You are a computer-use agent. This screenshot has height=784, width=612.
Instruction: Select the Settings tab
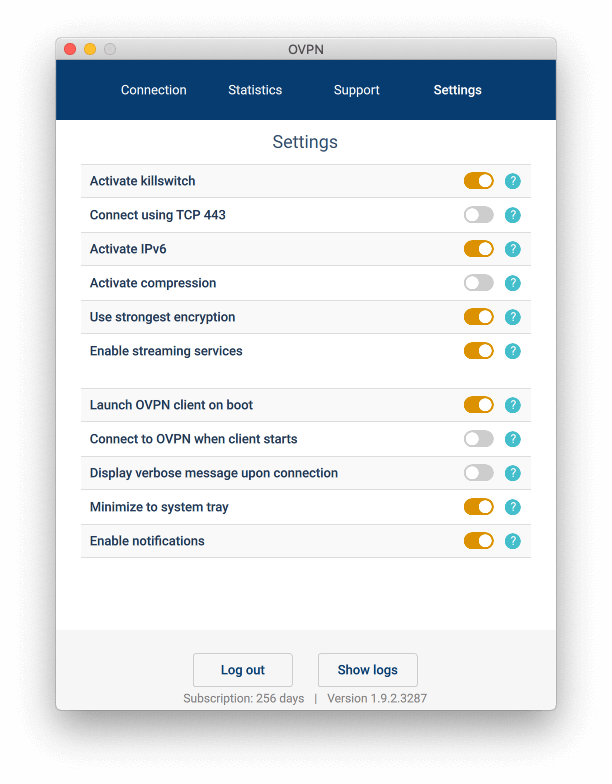[x=458, y=90]
